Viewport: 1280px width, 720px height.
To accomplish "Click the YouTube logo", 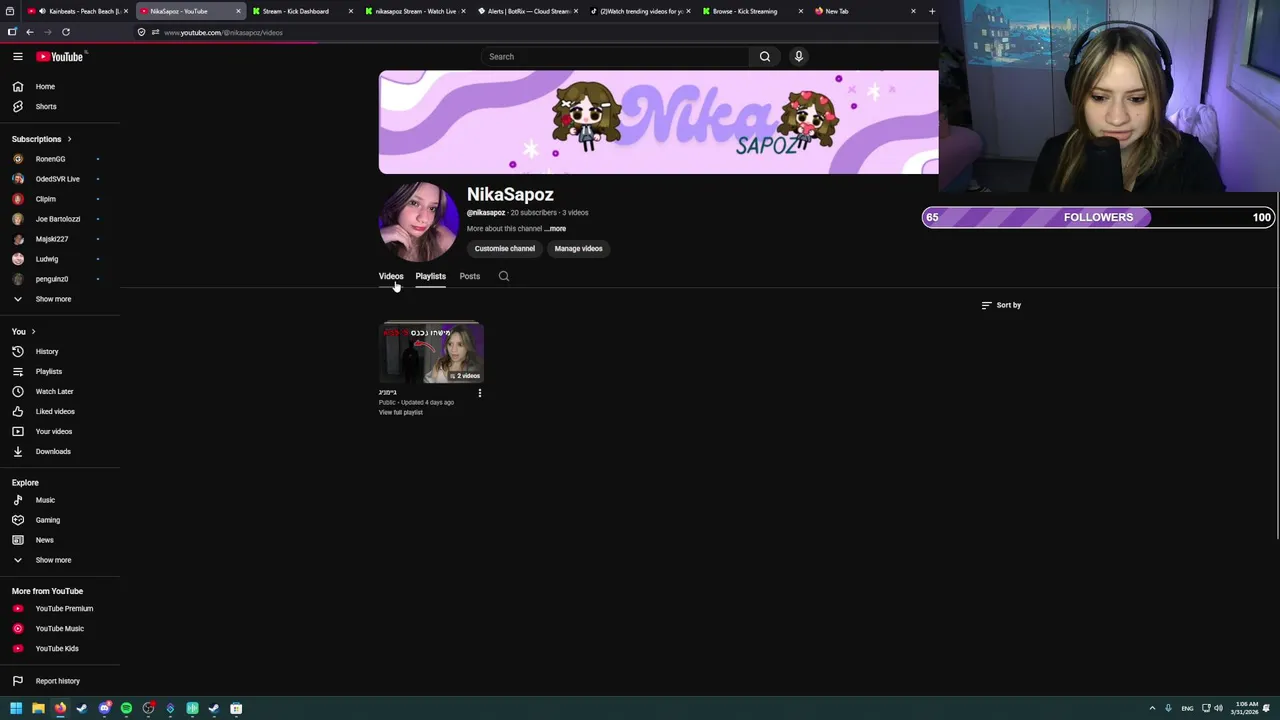I will 60,56.
